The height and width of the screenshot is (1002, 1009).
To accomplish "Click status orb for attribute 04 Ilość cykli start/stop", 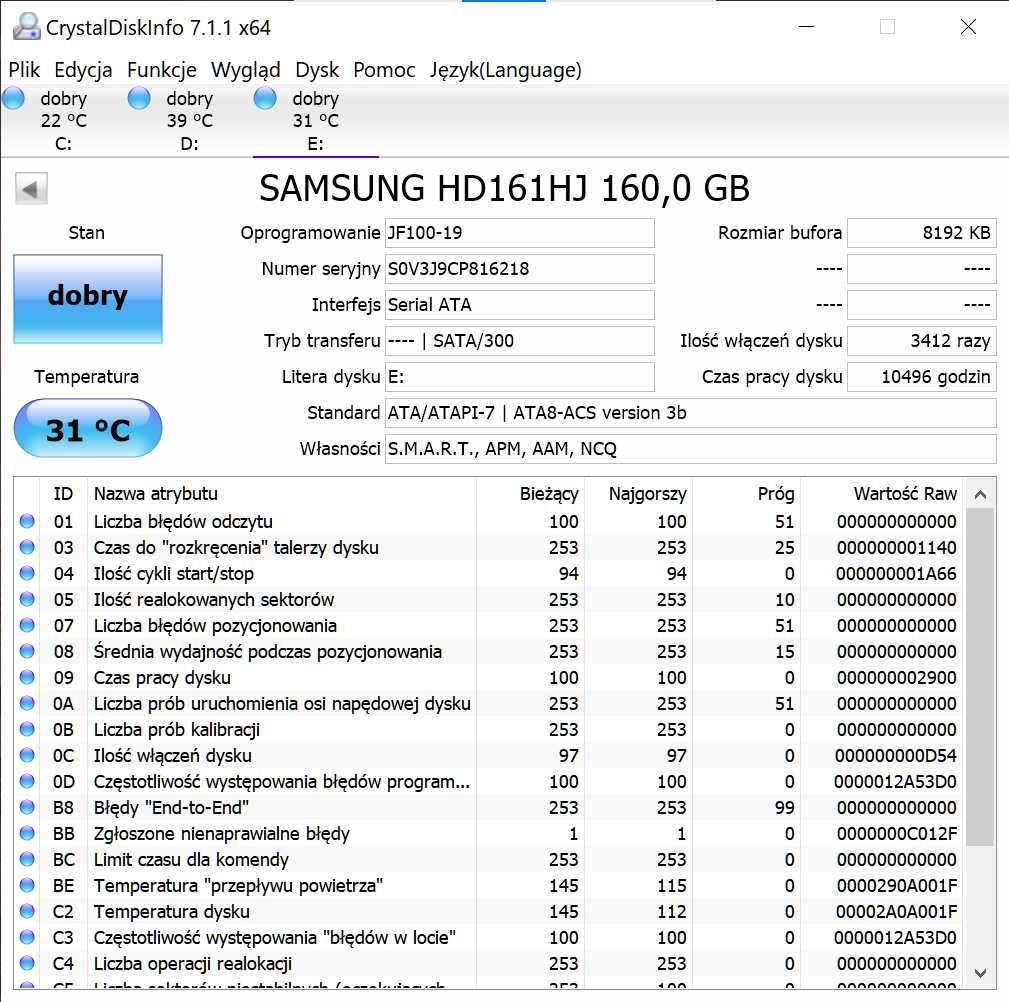I will [x=27, y=573].
